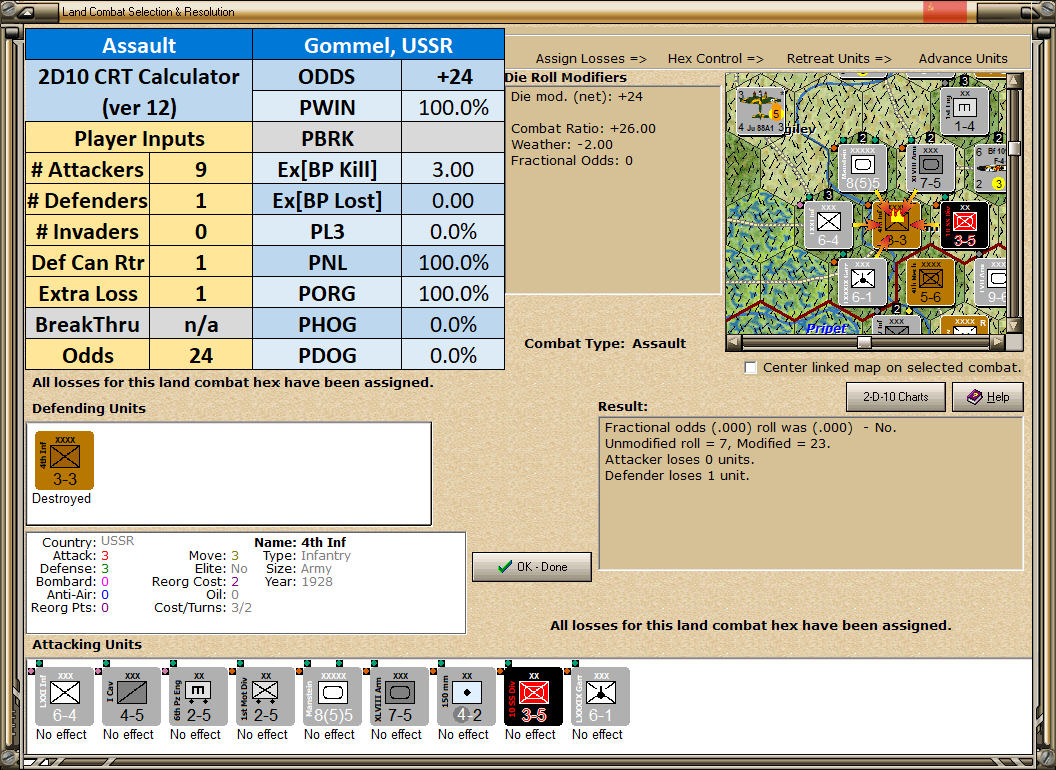The image size is (1056, 770).
Task: Click the map scroll up arrow
Action: tap(1014, 81)
